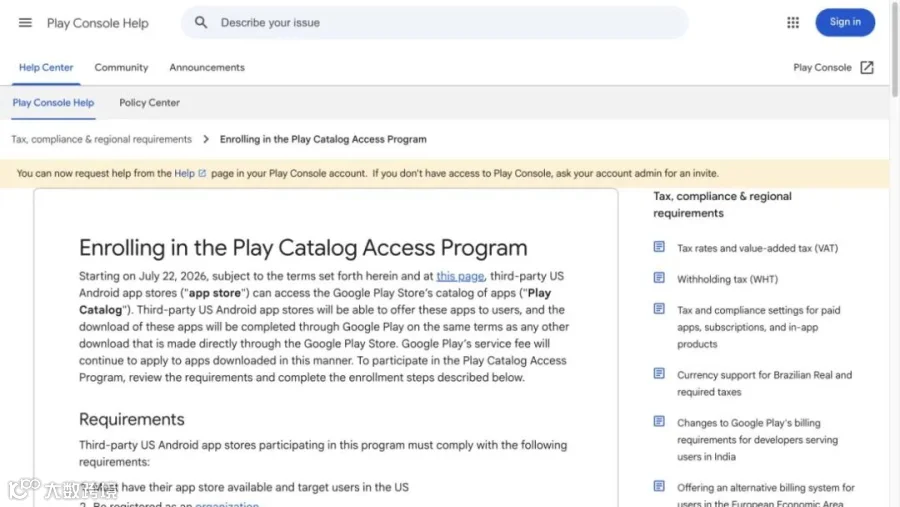Click the Help link in the yellow banner
Image resolution: width=900 pixels, height=507 pixels.
coord(184,173)
